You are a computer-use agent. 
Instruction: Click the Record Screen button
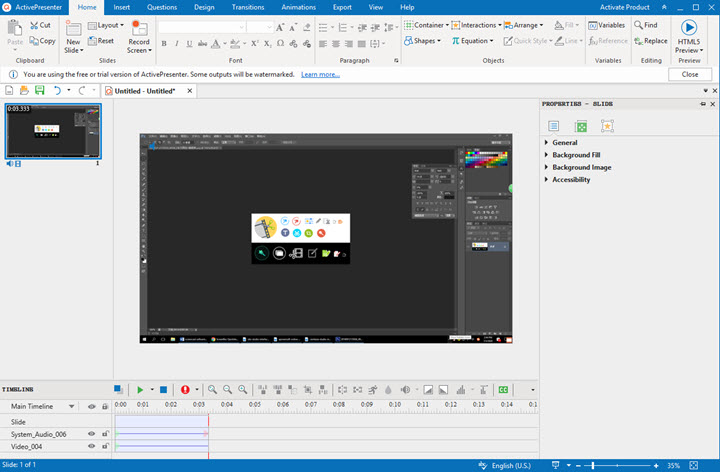pos(138,30)
